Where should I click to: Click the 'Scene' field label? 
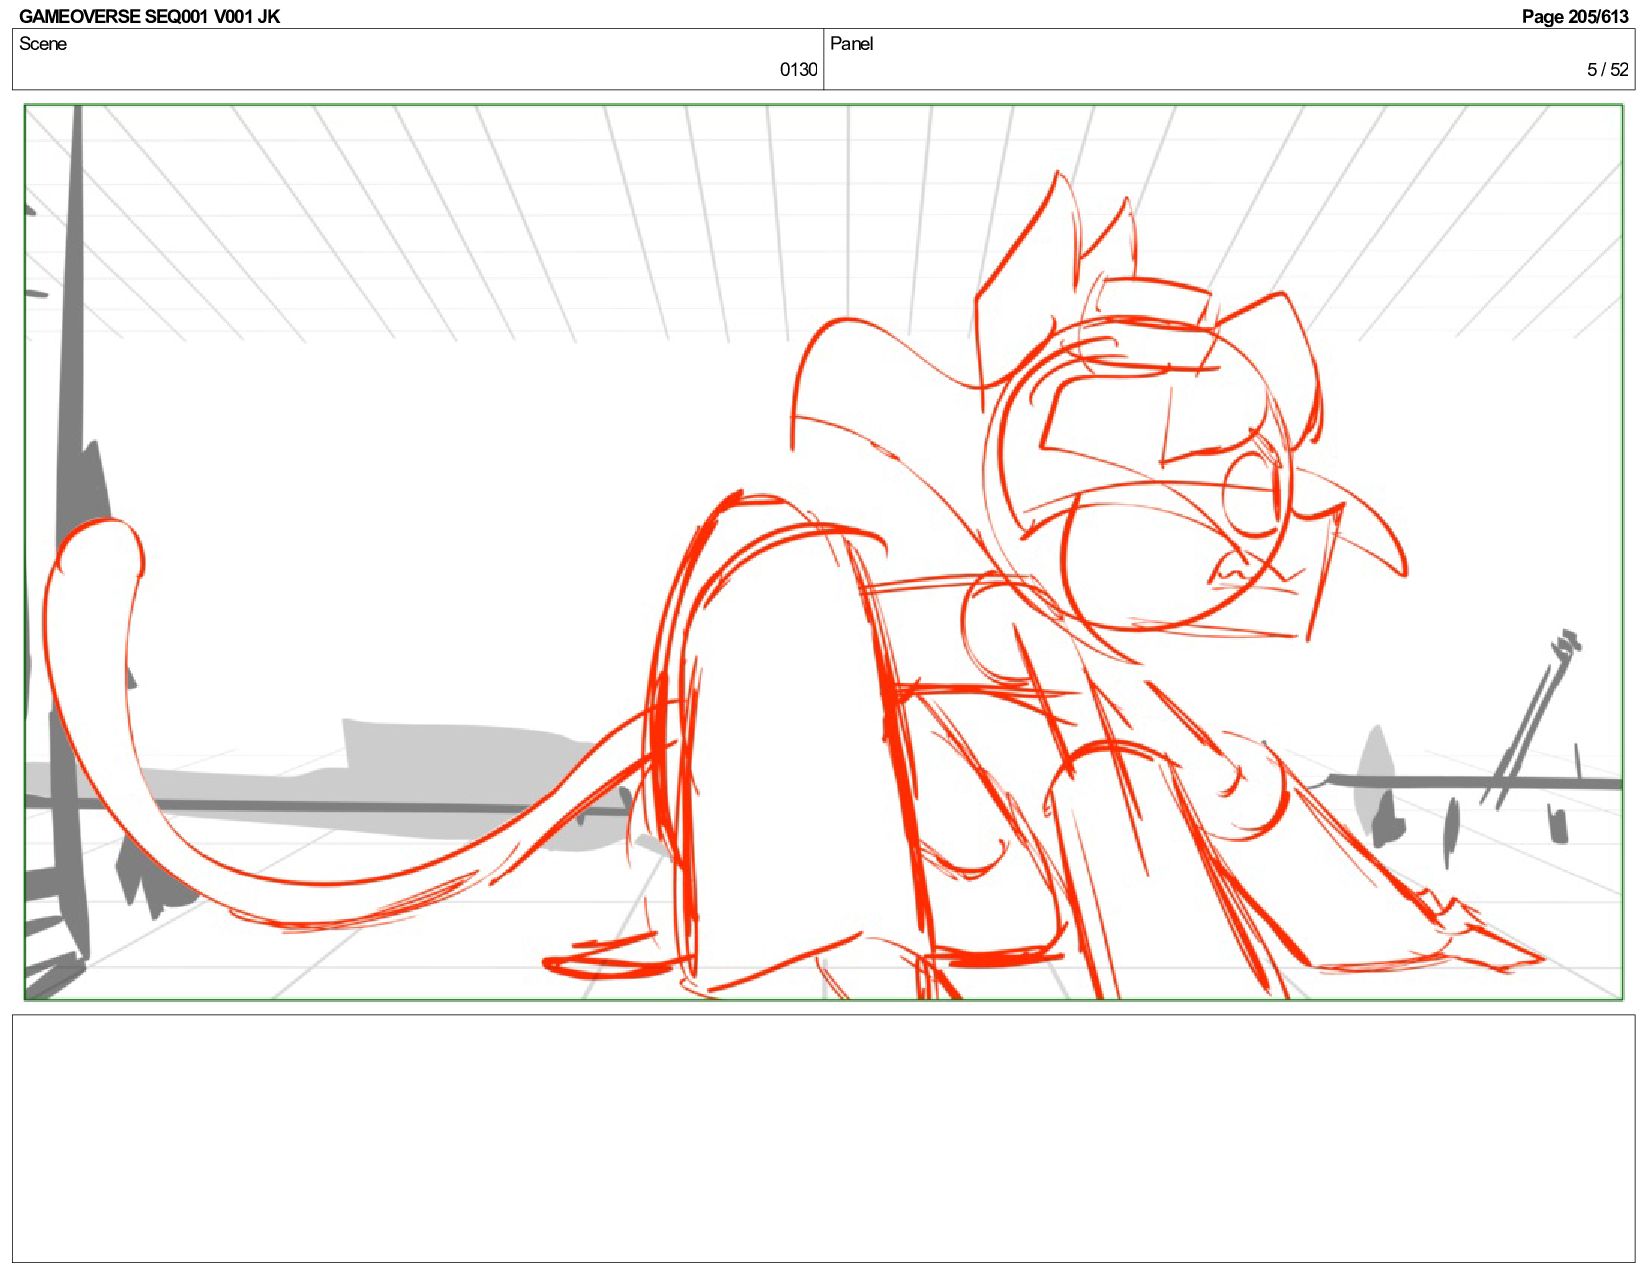[43, 43]
